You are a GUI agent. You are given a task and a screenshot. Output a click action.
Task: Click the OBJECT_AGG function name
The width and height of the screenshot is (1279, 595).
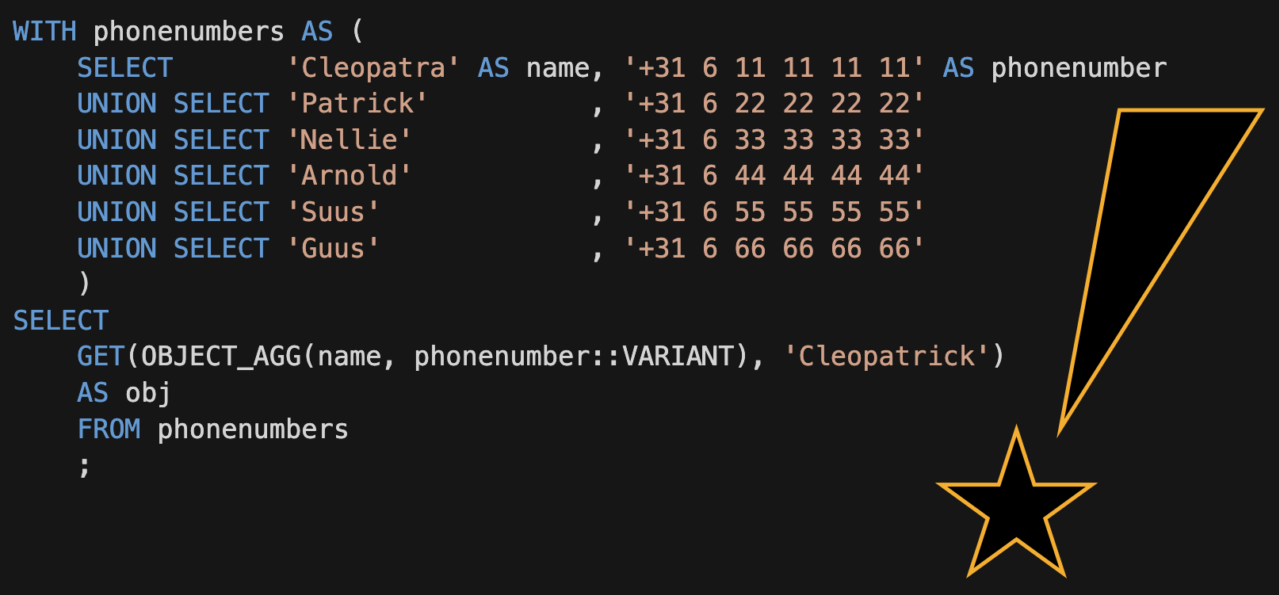point(220,356)
